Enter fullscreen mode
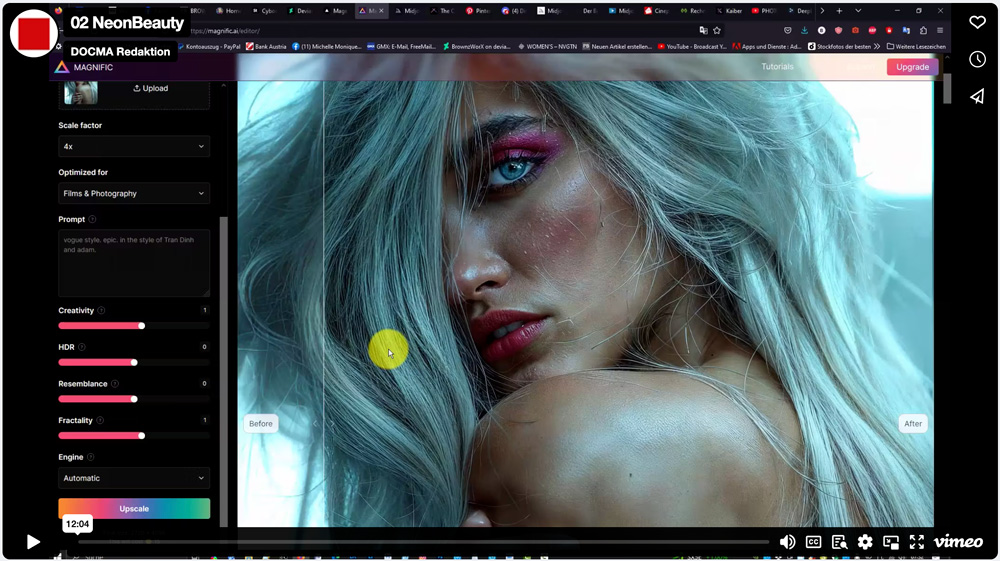This screenshot has height=561, width=1000. point(916,541)
